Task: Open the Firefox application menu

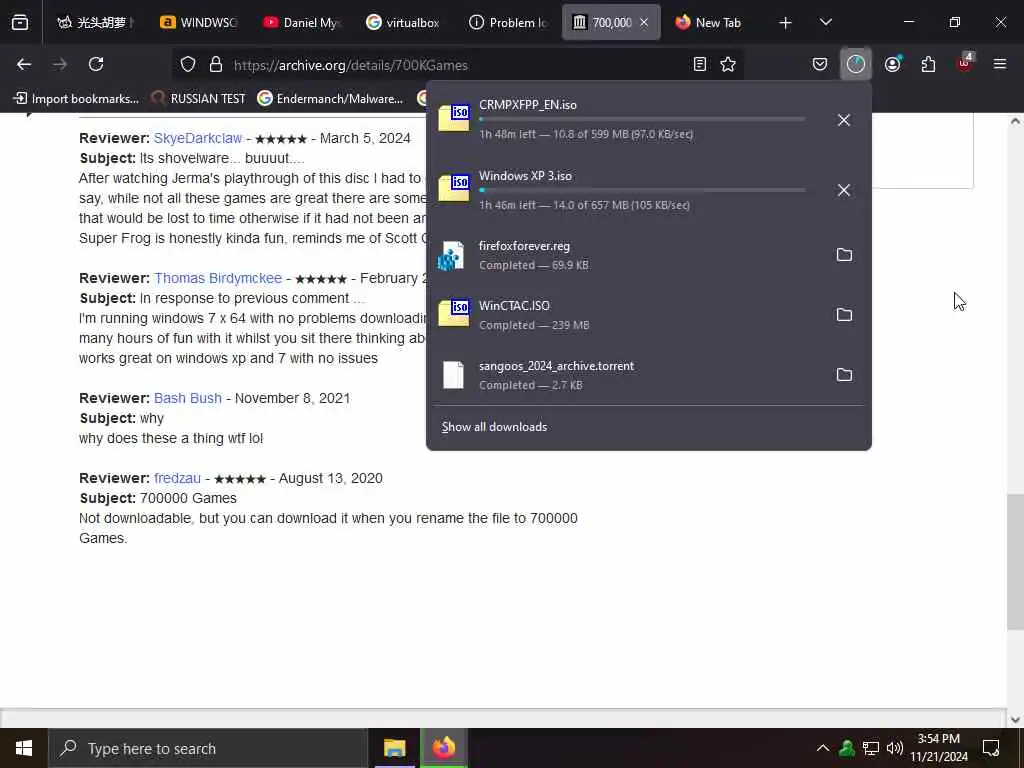Action: [1000, 65]
